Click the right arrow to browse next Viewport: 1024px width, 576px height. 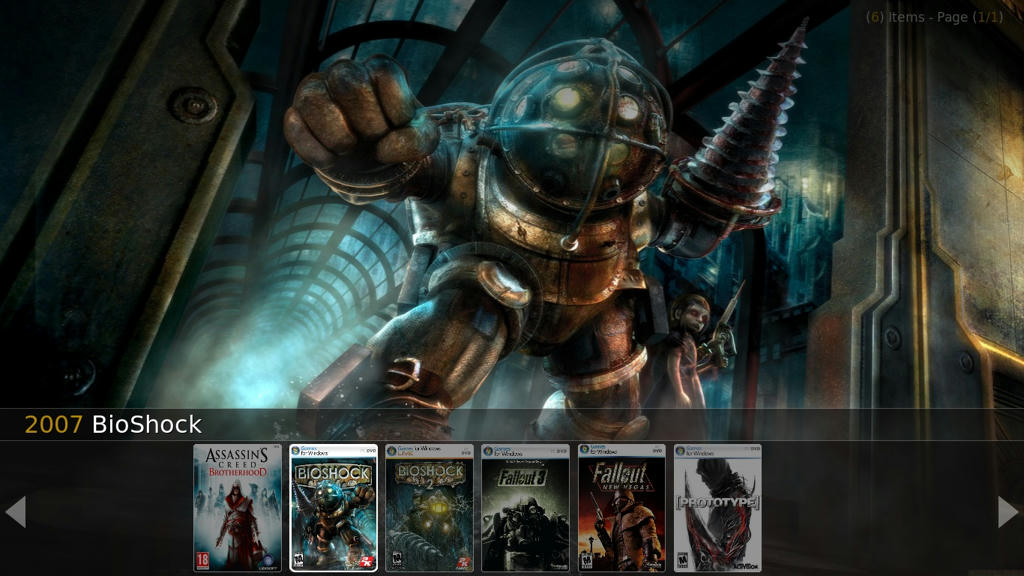point(1008,511)
